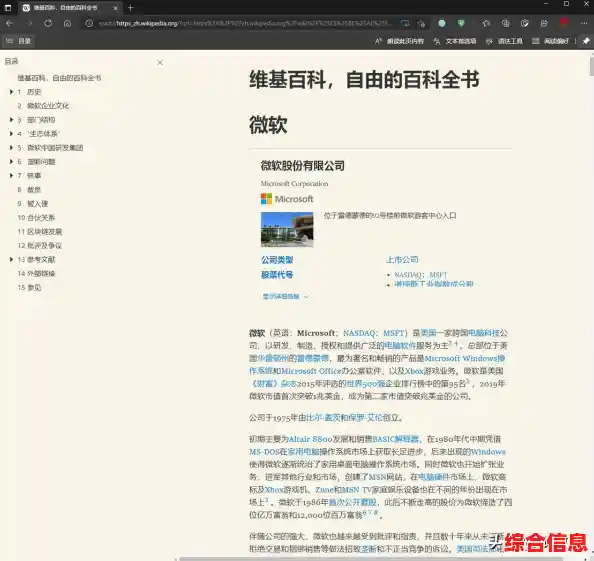
Task: Open the Zune link
Action: coord(324,490)
